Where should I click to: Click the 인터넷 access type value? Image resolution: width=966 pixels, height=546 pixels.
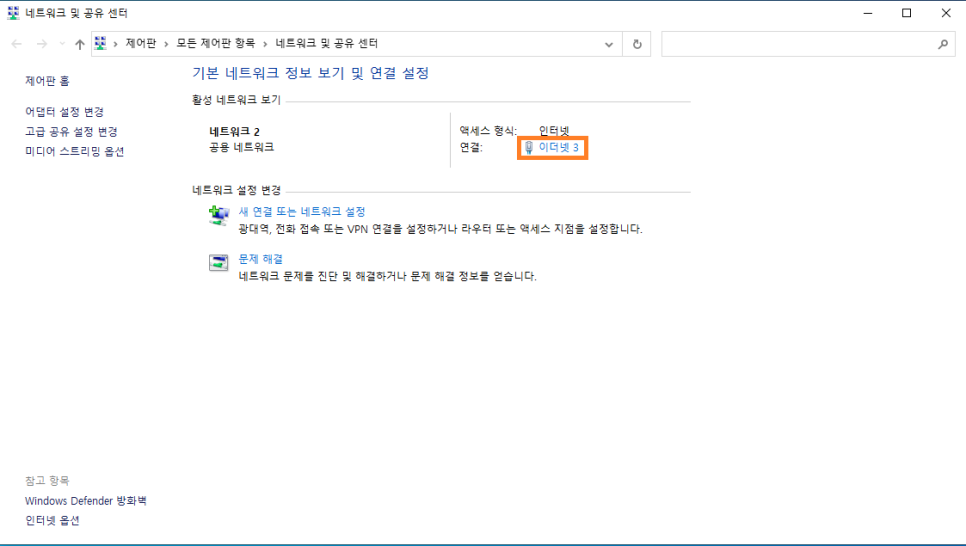coord(554,131)
